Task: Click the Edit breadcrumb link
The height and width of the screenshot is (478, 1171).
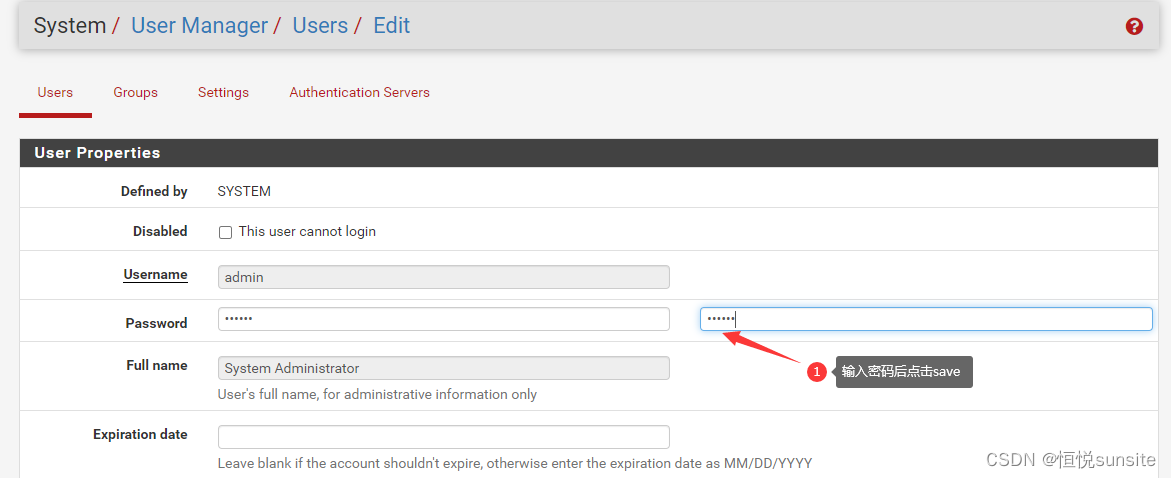Action: tap(391, 25)
